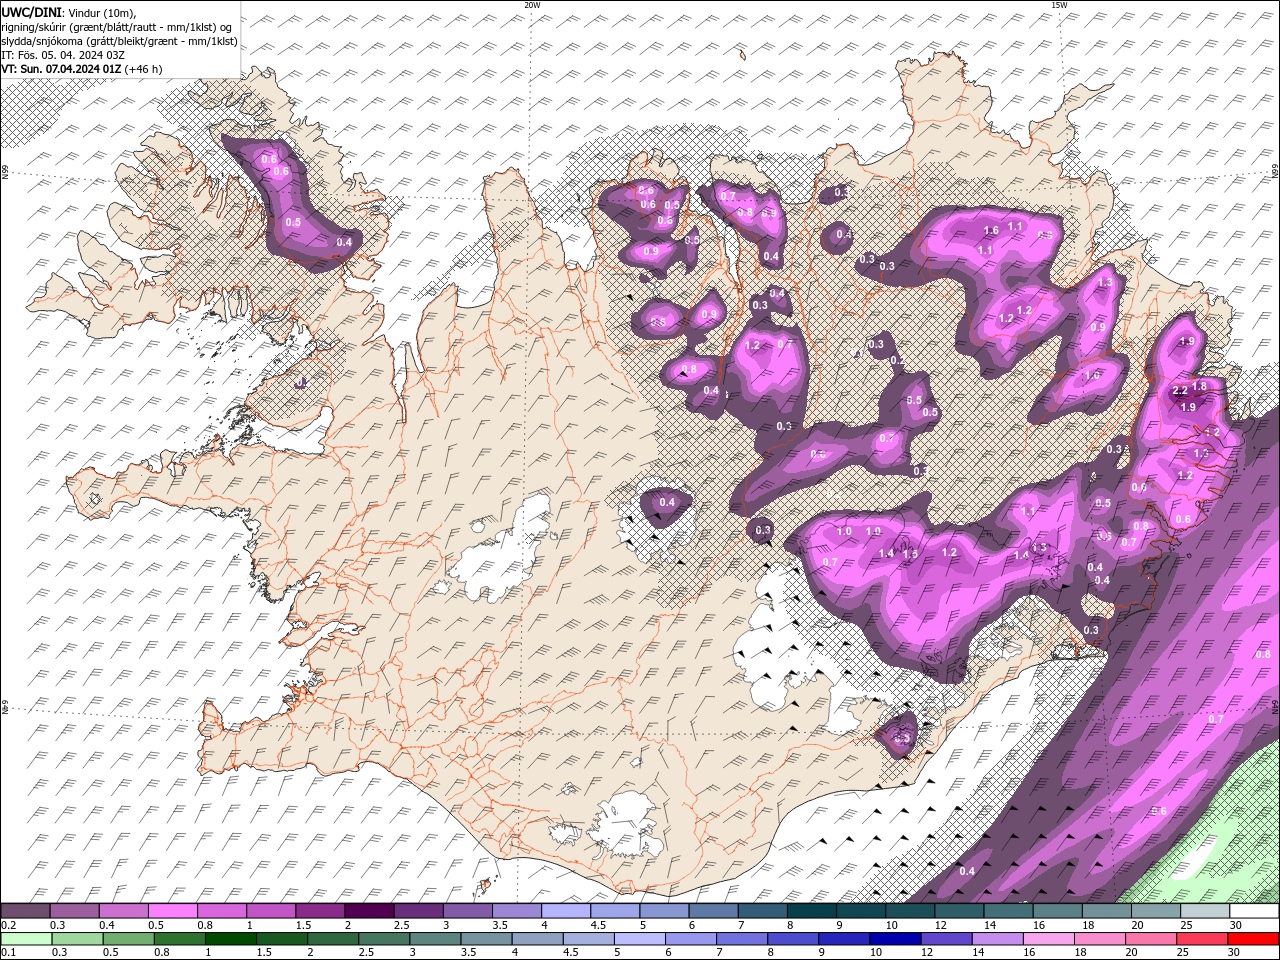The height and width of the screenshot is (960, 1280).
Task: Pick the light pink 16 swatch in the lower legend row
Action: pyautogui.click(x=1049, y=938)
